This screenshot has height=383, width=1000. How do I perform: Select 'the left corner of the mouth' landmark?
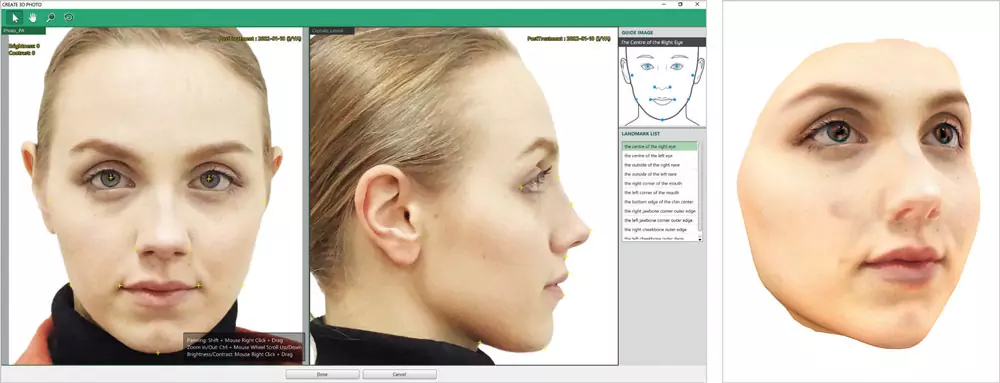pos(660,192)
